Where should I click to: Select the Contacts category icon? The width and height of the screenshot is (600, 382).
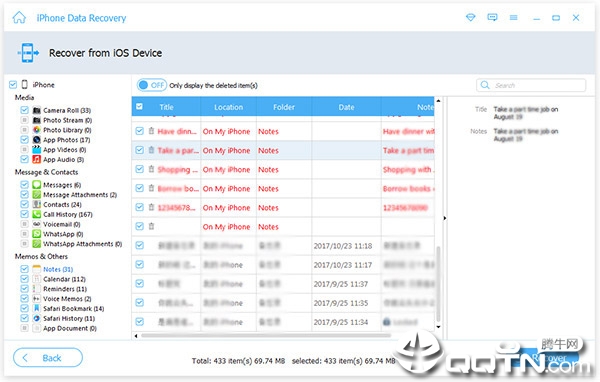(x=37, y=204)
